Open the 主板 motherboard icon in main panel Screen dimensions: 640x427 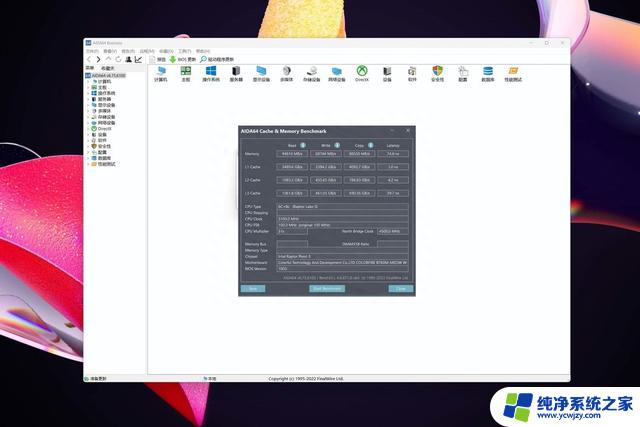tap(186, 74)
